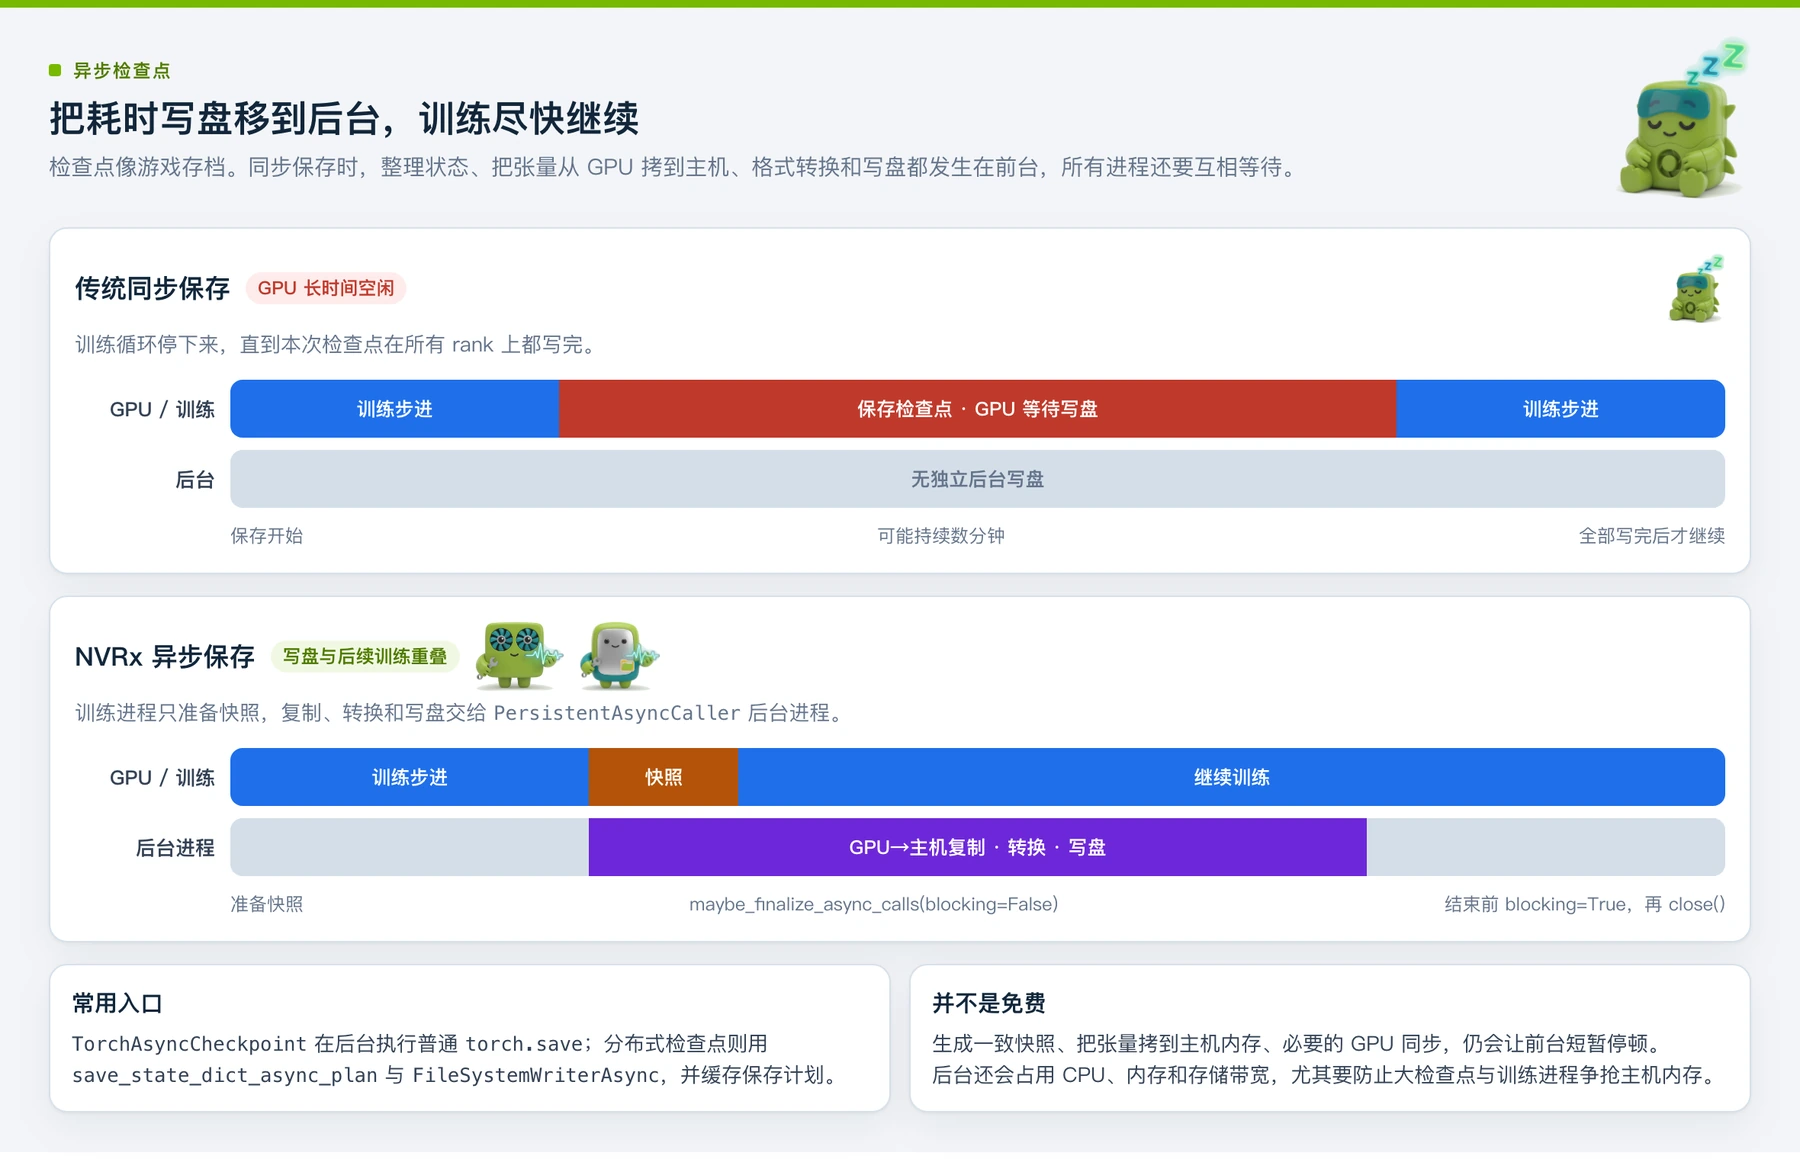The height and width of the screenshot is (1159, 1800).
Task: Click 'TorchAsyncCheckpoint' in the 常用入口 card
Action: [189, 1043]
